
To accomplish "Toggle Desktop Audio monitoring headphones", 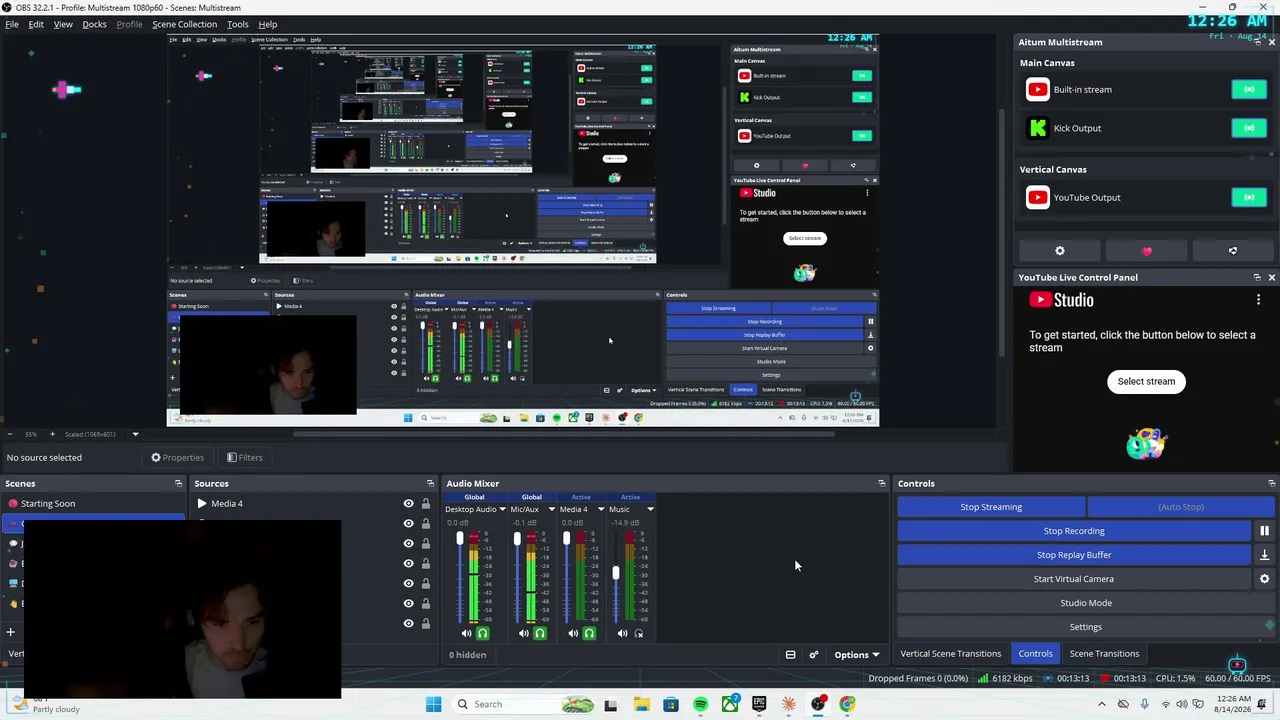I will 482,633.
